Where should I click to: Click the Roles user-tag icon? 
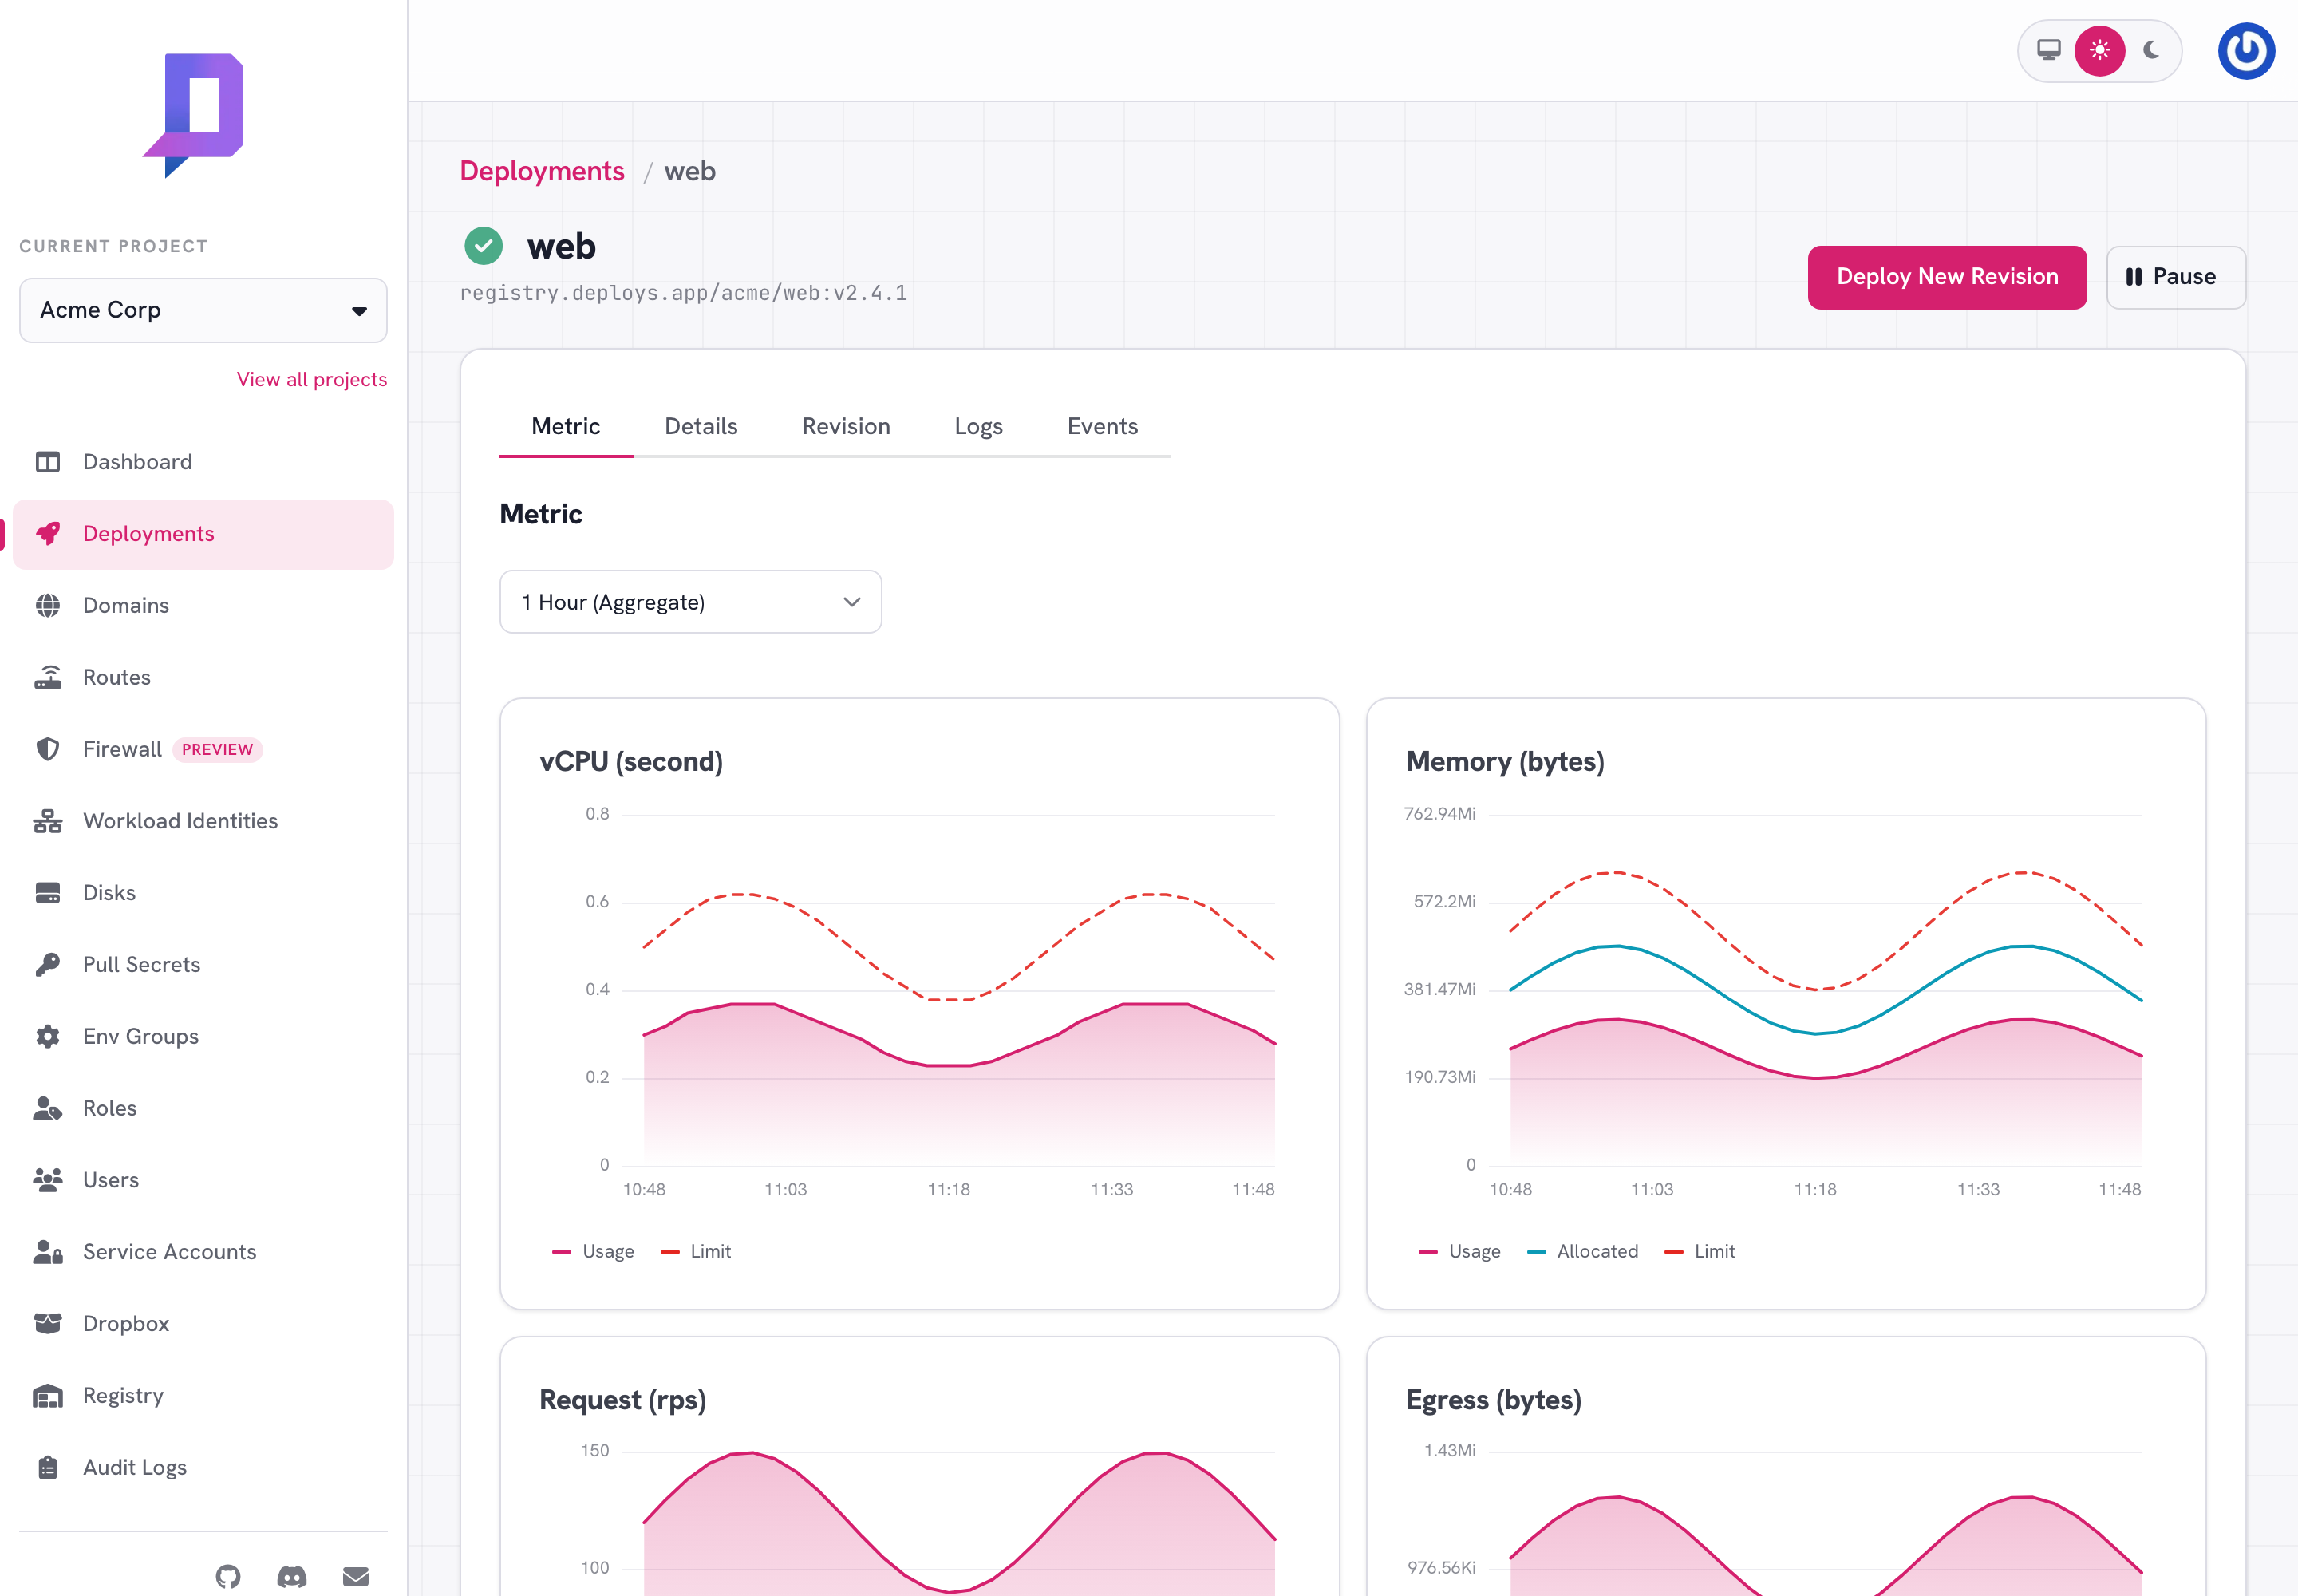tap(48, 1108)
